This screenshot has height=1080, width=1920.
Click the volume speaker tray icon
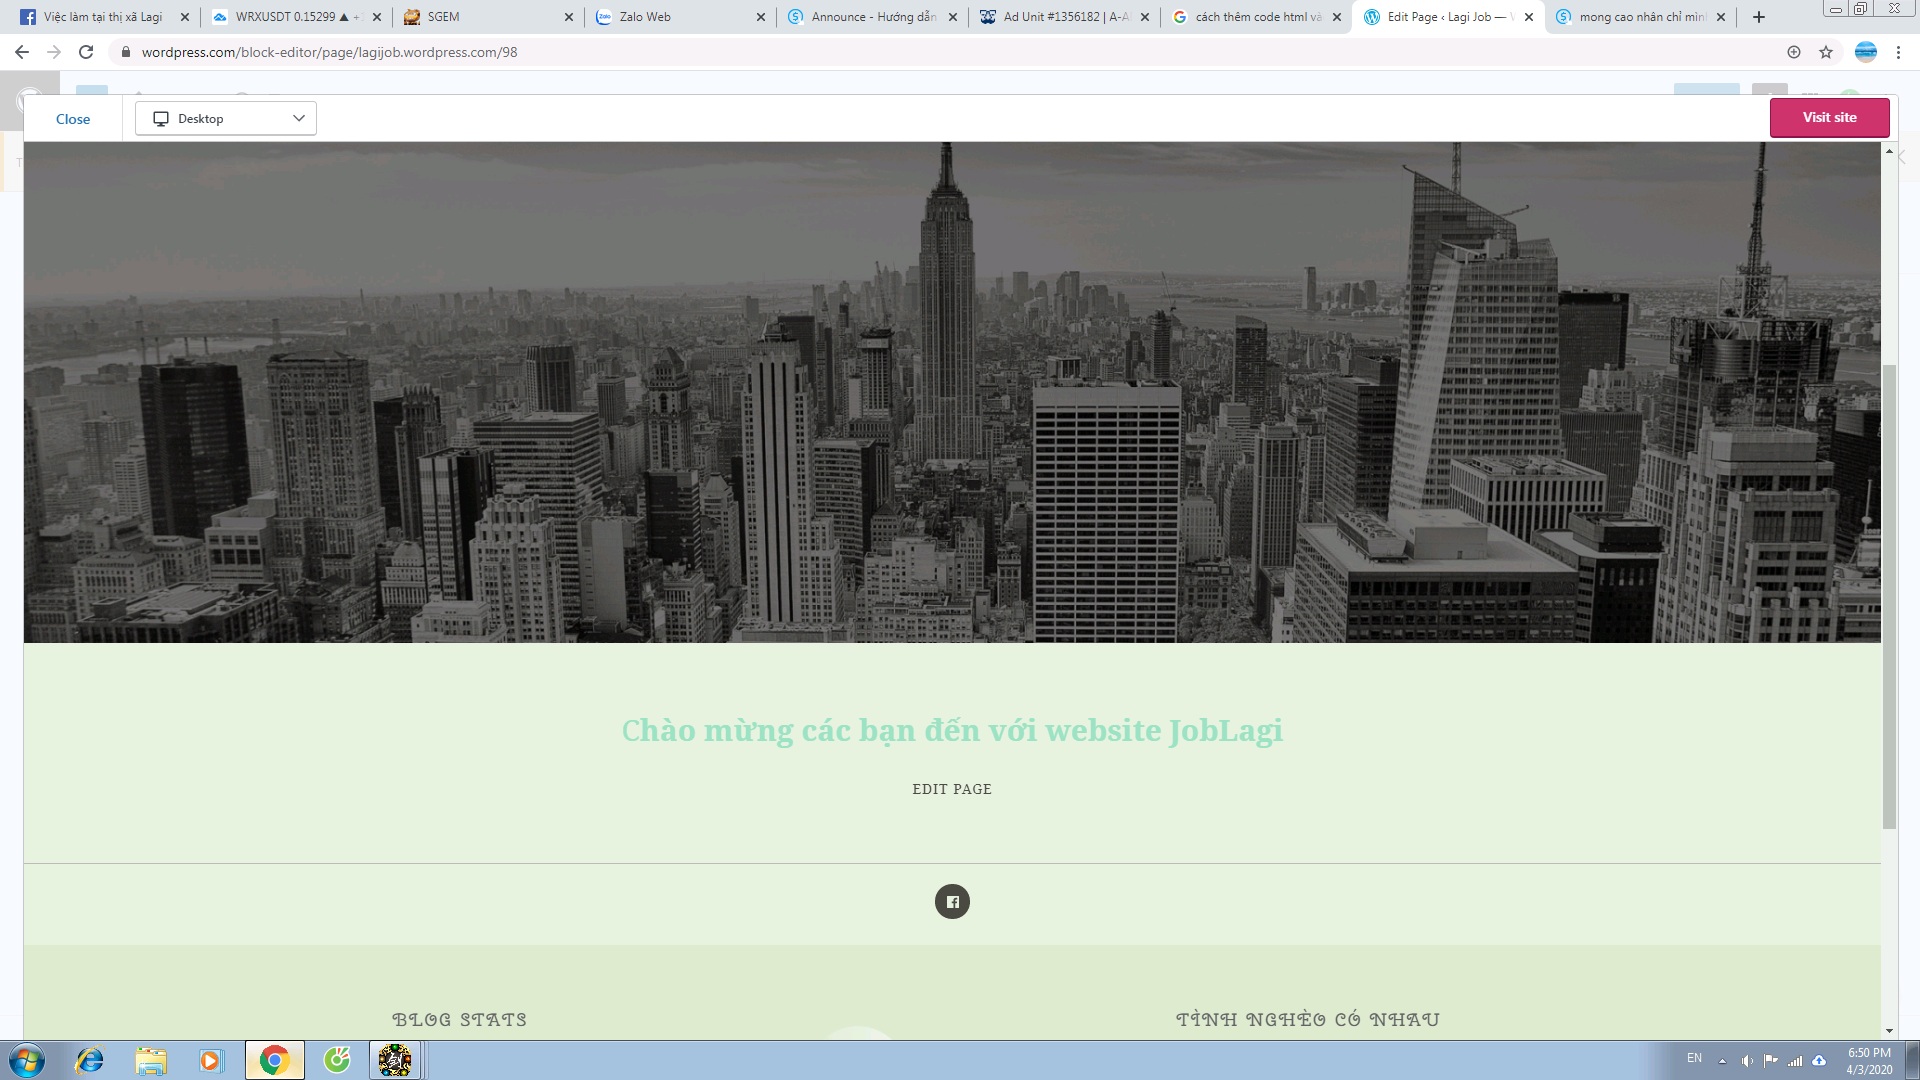point(1747,1061)
